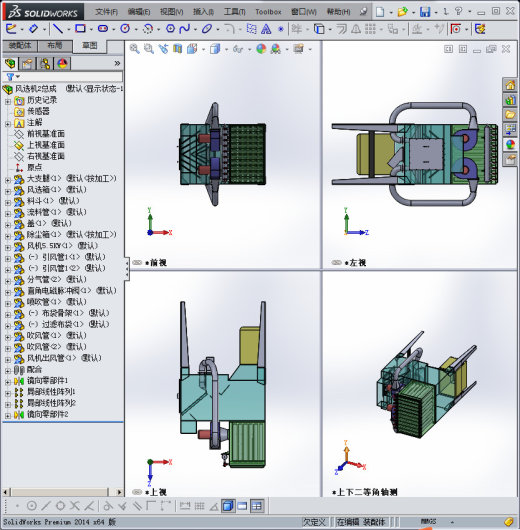The image size is (520, 530).
Task: Click the MMGS unit system in the status bar
Action: pyautogui.click(x=428, y=522)
